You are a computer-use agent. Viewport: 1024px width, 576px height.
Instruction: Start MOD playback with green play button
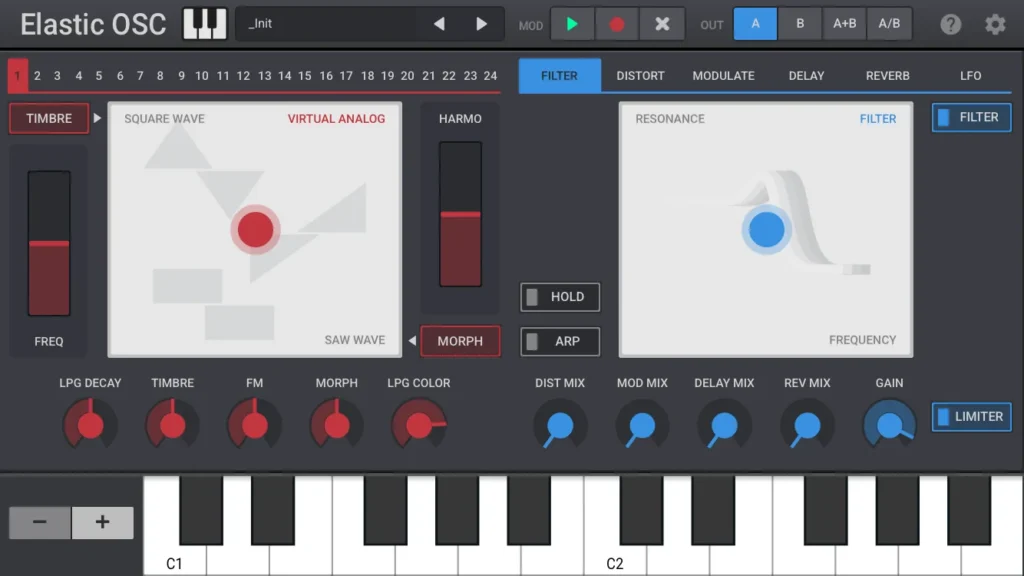tap(572, 24)
